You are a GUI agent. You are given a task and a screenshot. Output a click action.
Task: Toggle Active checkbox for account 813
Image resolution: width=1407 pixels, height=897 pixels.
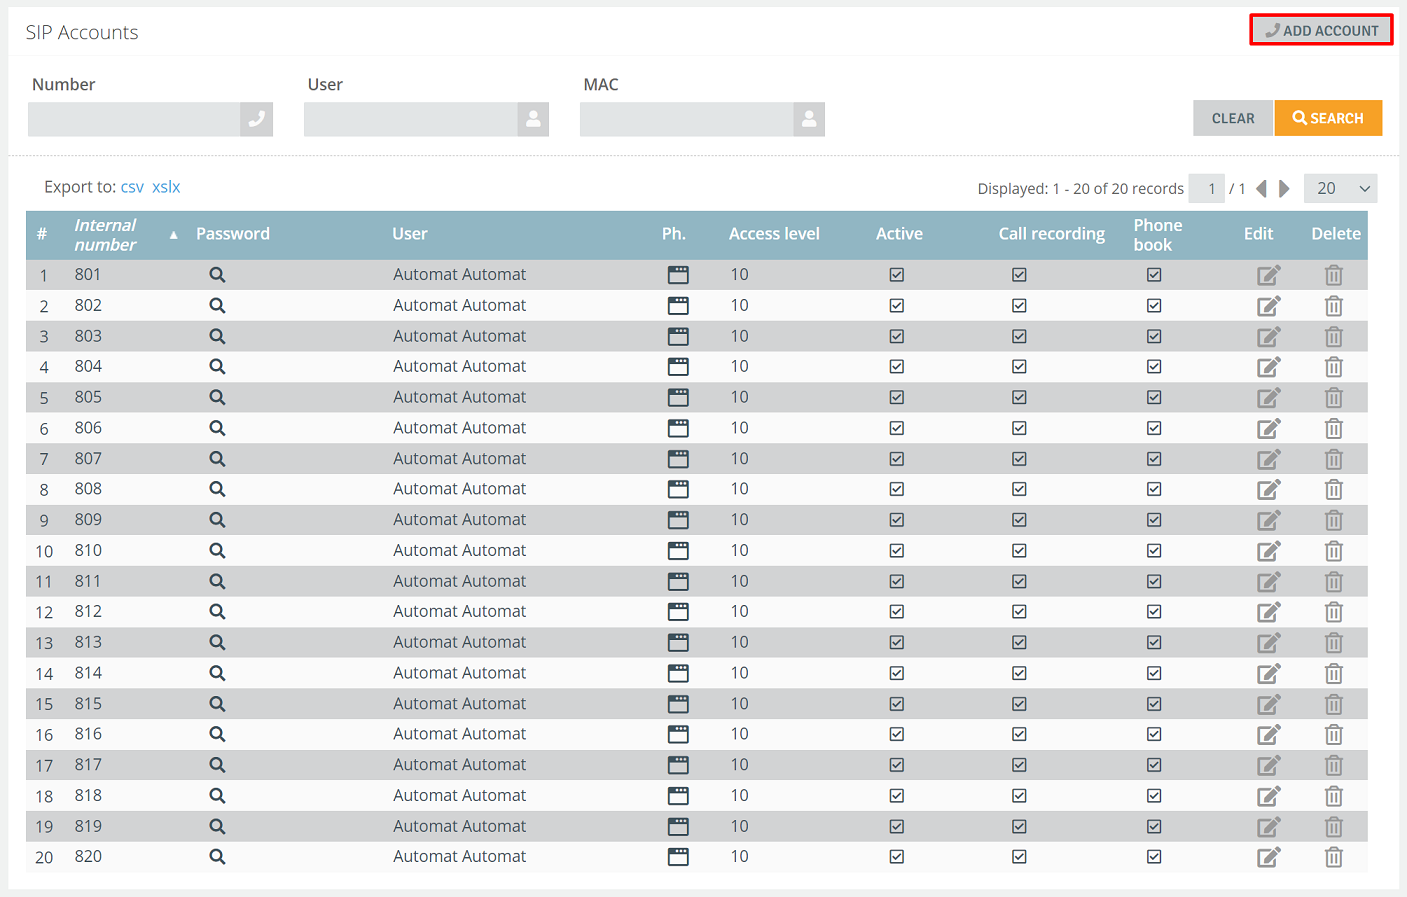pyautogui.click(x=897, y=643)
